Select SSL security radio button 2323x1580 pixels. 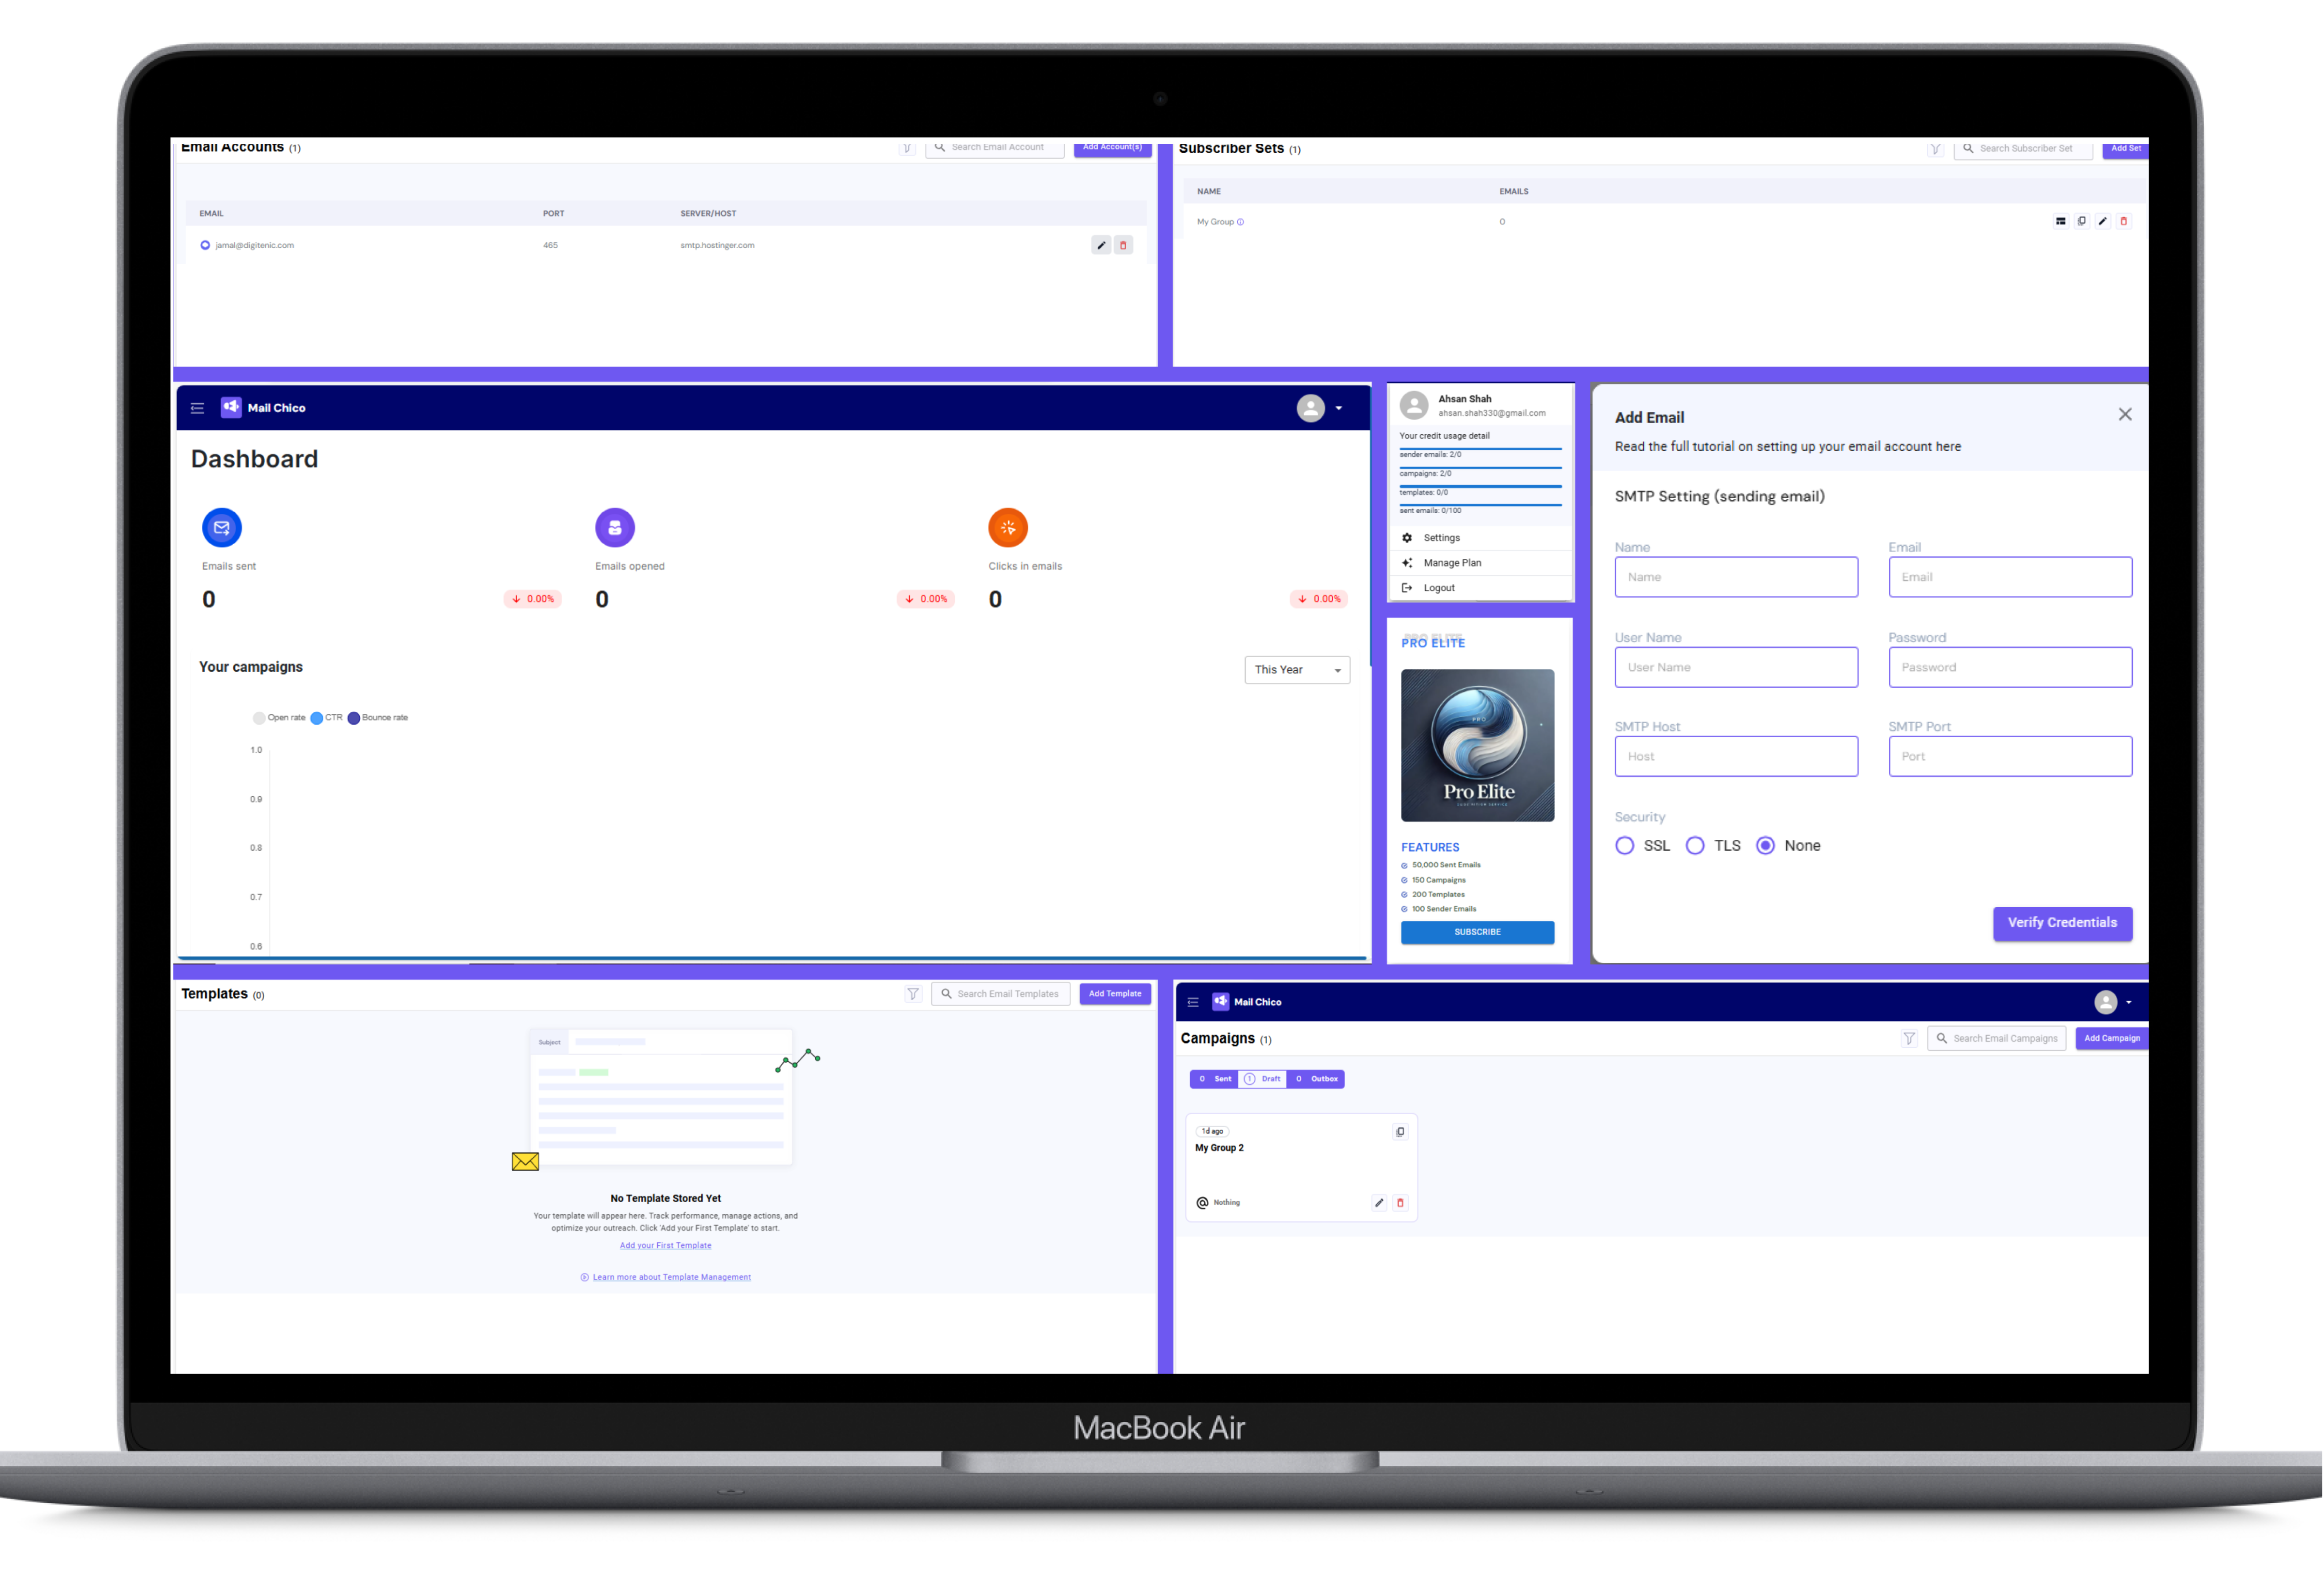(x=1623, y=845)
